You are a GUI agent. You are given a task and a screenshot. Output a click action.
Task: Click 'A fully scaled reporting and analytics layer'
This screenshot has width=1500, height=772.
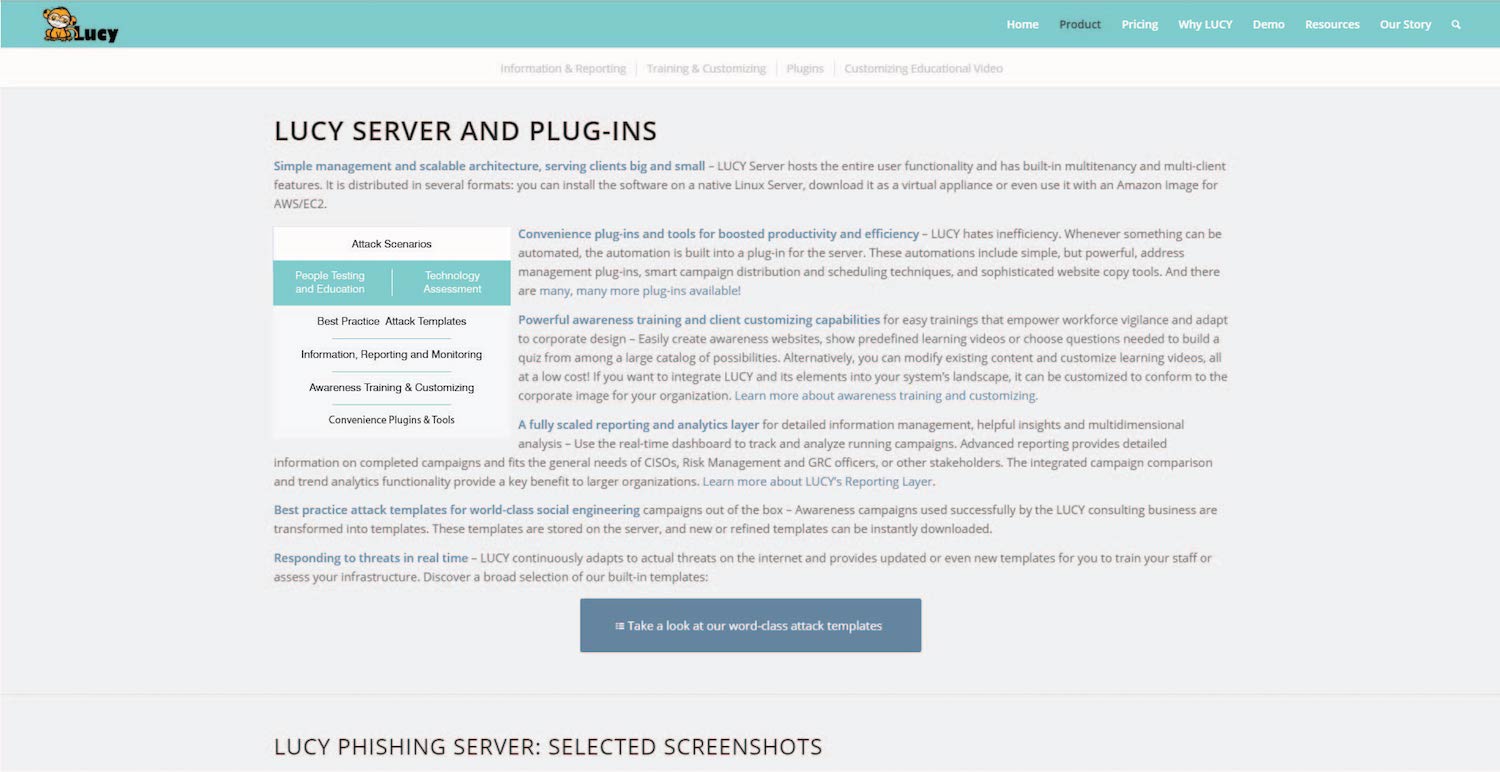pos(638,425)
